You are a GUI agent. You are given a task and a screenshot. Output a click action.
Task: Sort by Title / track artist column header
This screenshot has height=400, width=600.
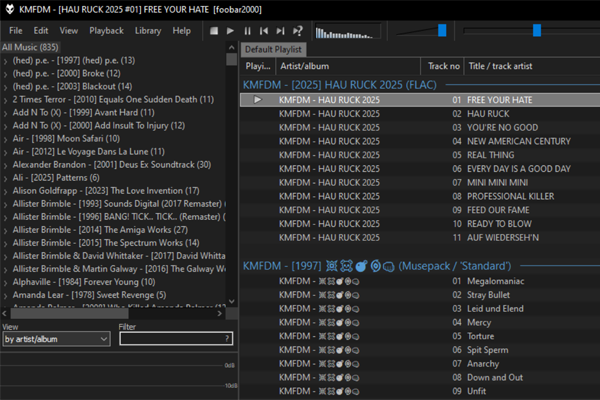click(532, 66)
